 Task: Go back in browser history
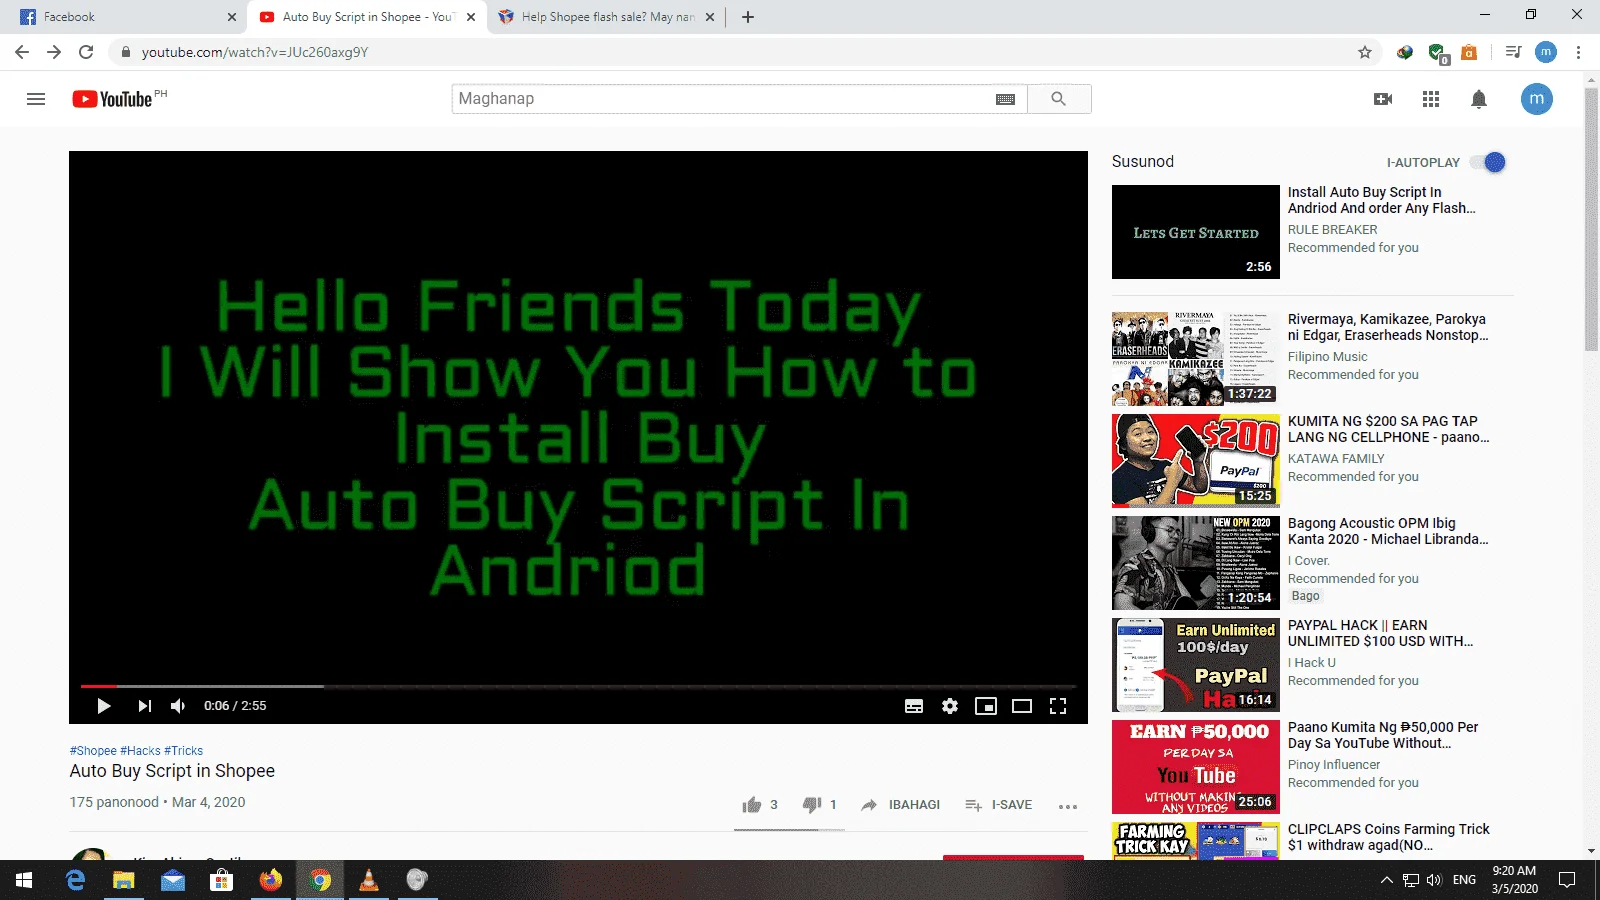click(x=22, y=52)
